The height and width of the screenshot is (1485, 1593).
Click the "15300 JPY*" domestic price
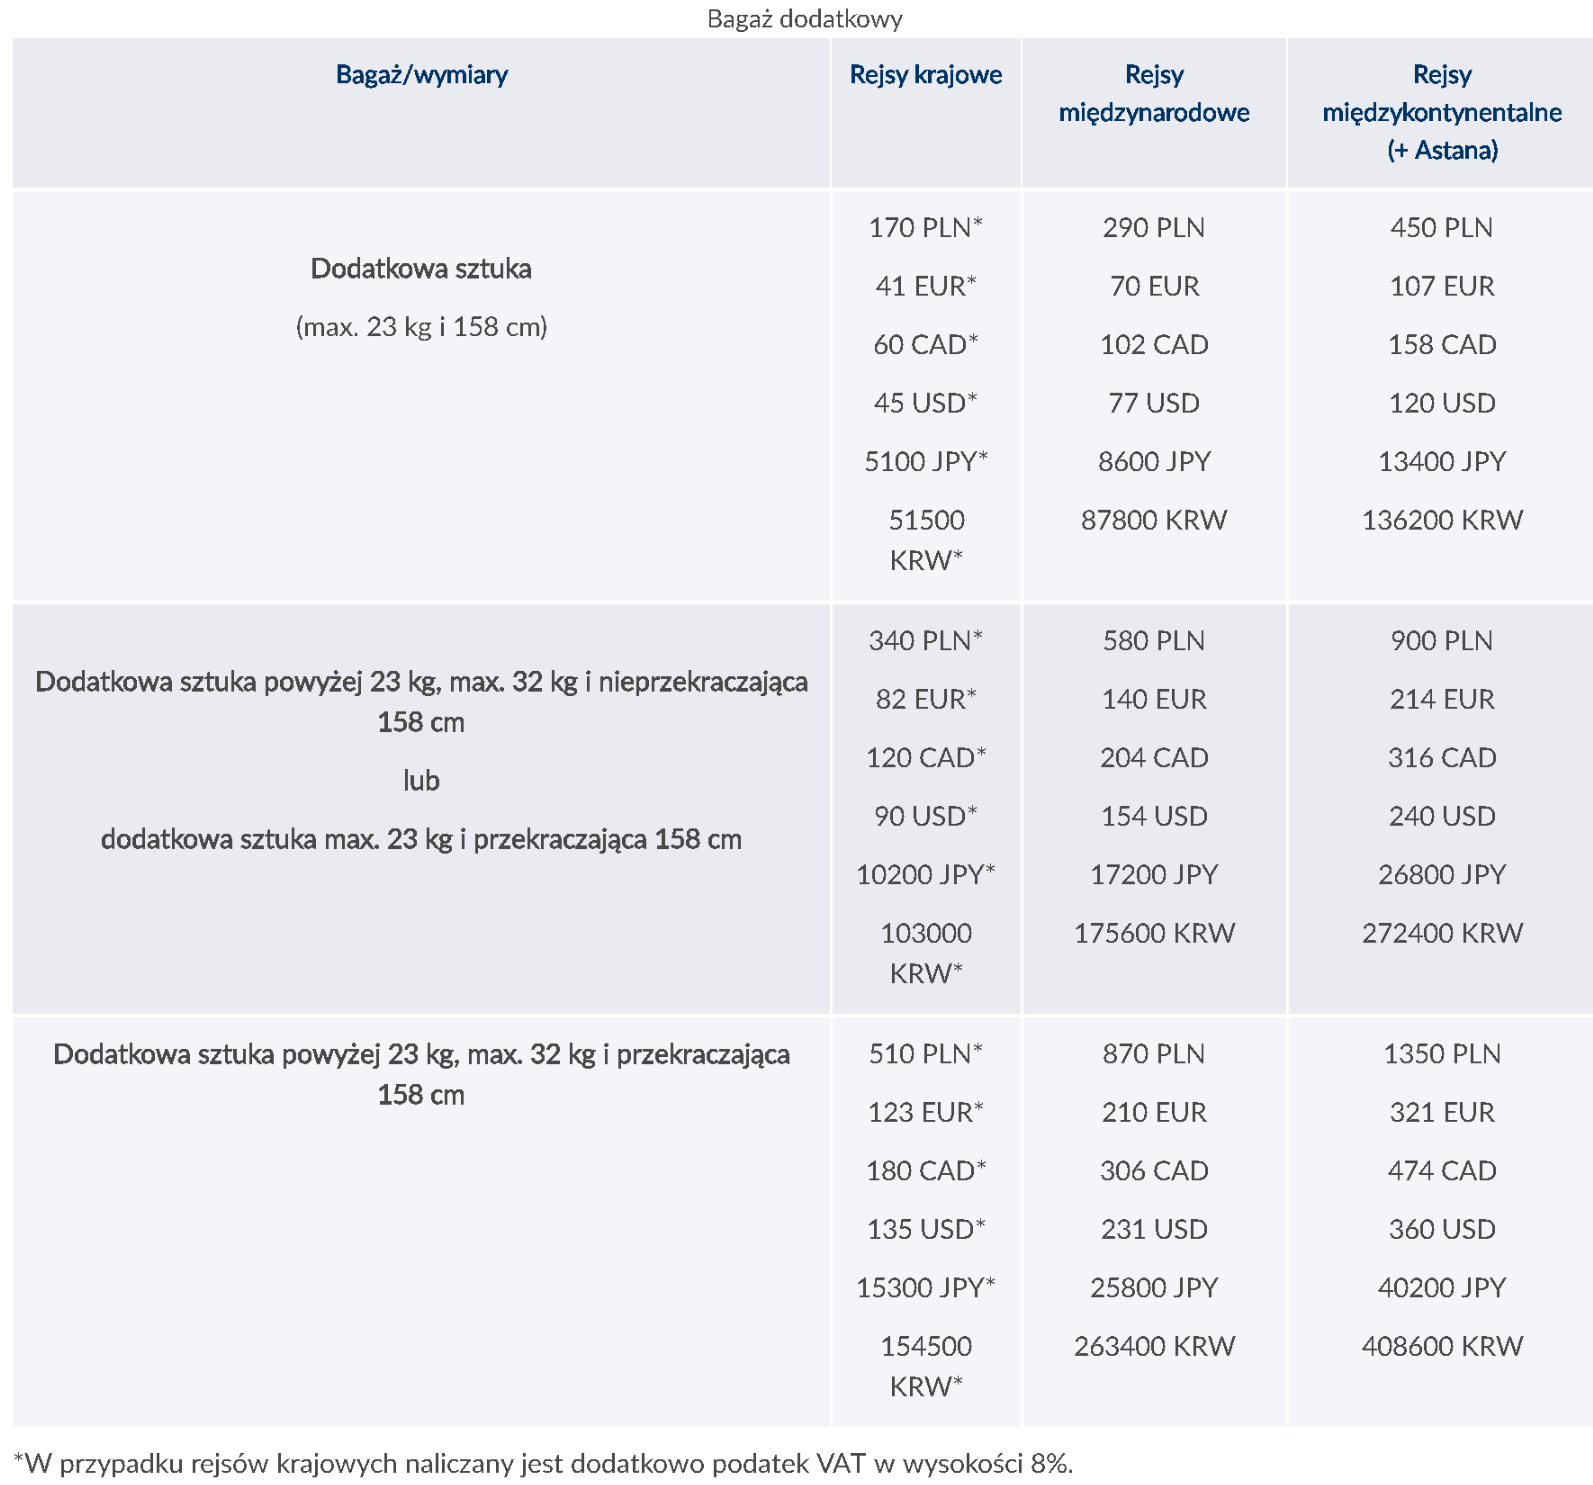925,1288
